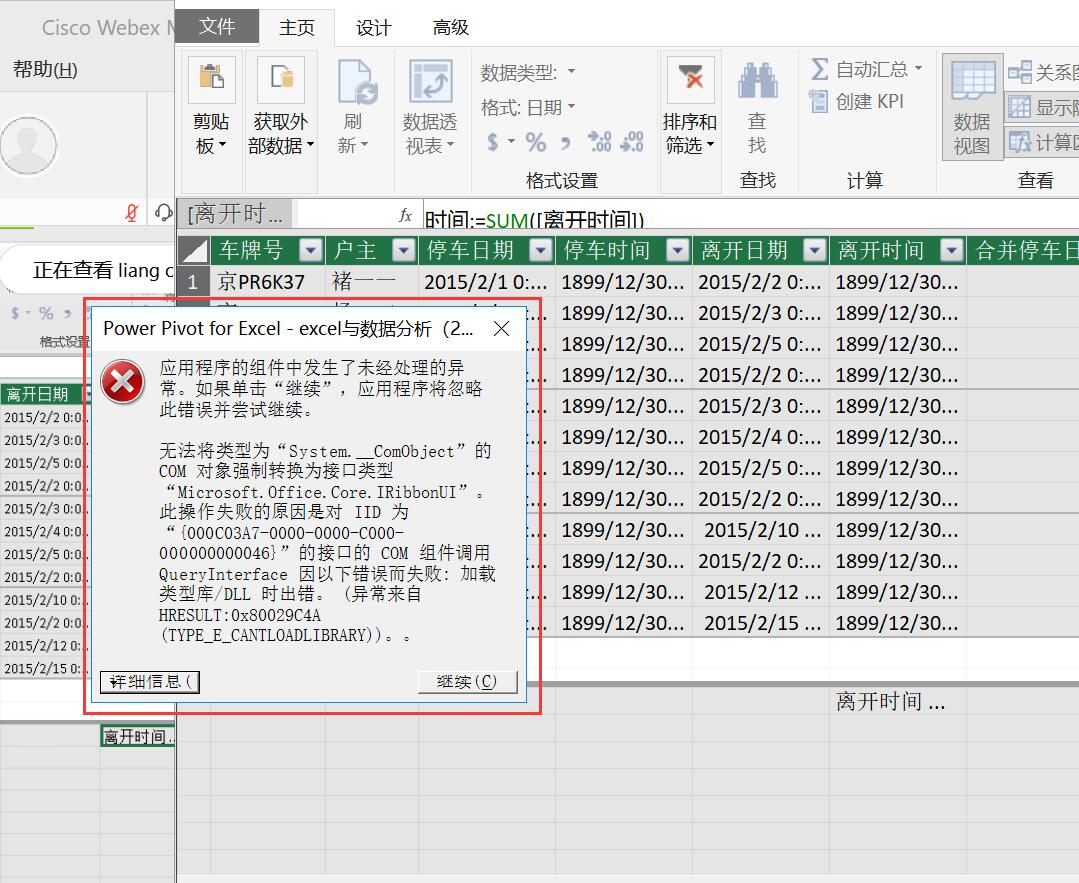The height and width of the screenshot is (883, 1079).
Task: Select all cells via table corner
Action: [x=193, y=251]
